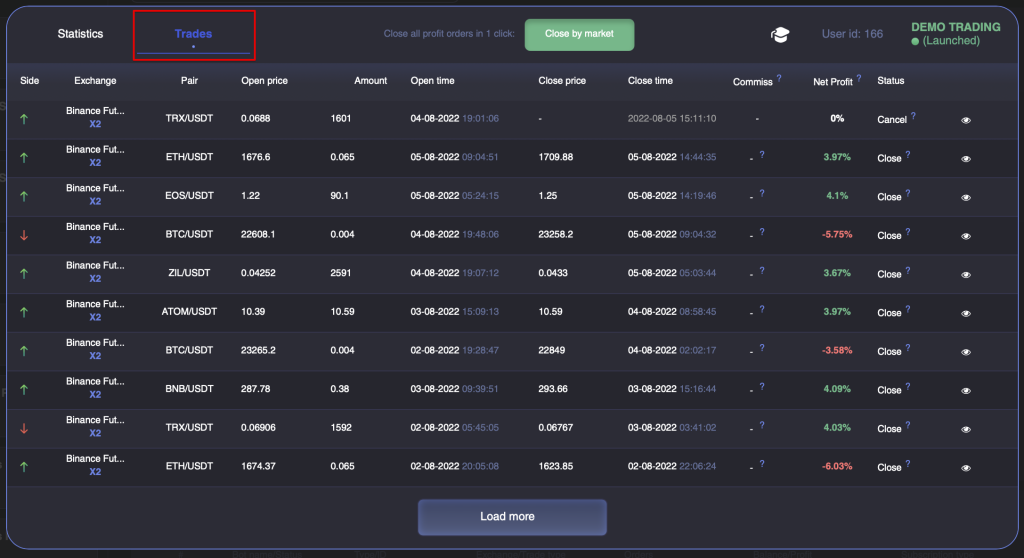Click status help icon in EOS/USDT row

[908, 193]
